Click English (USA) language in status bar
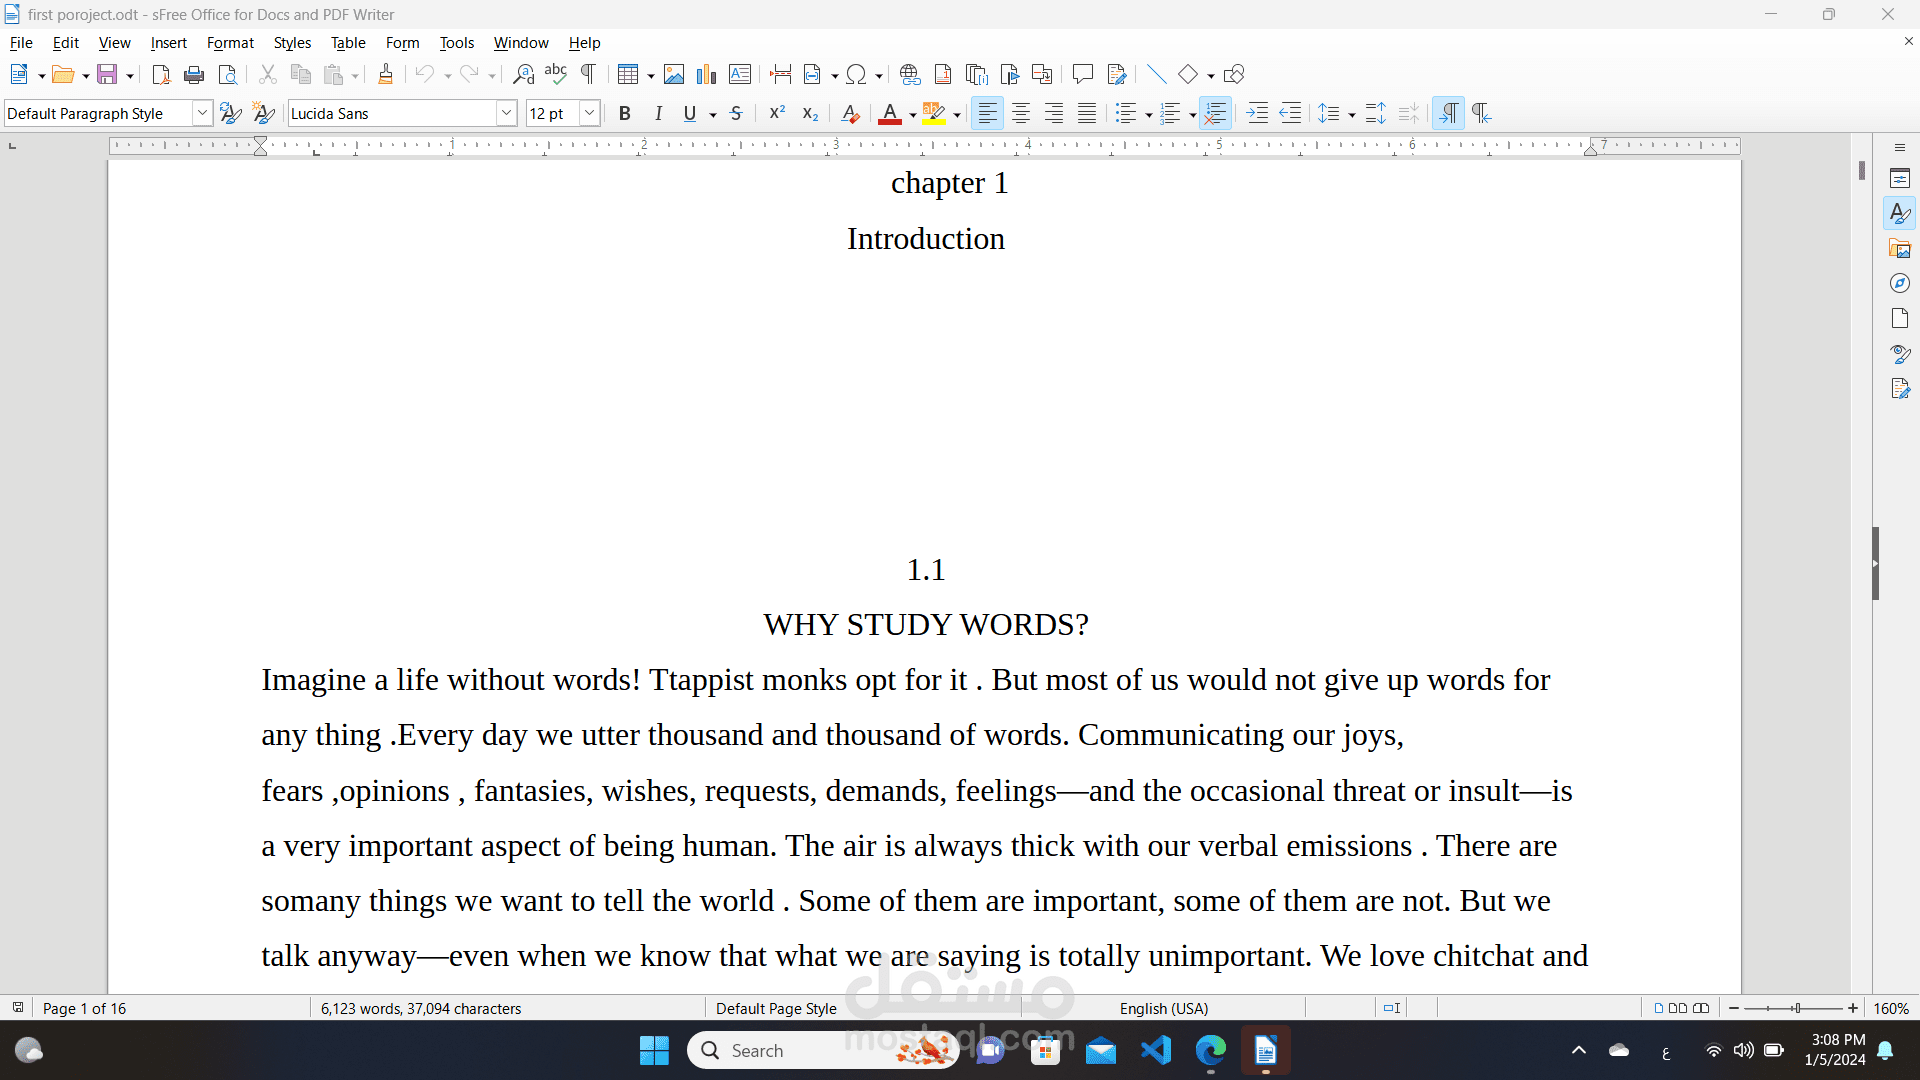1920x1080 pixels. tap(1163, 1008)
